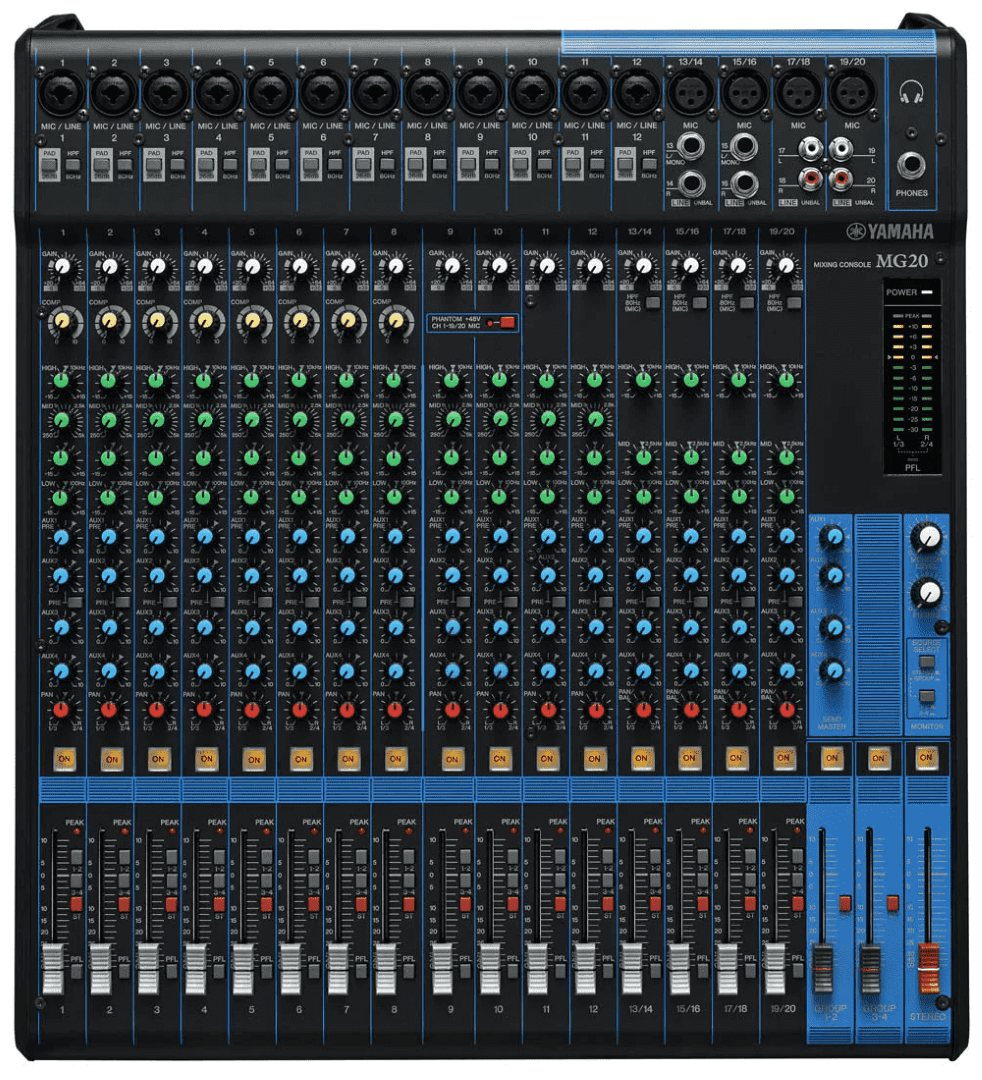982x1080 pixels.
Task: Click the channel 15/16 fader cap
Action: (680, 967)
